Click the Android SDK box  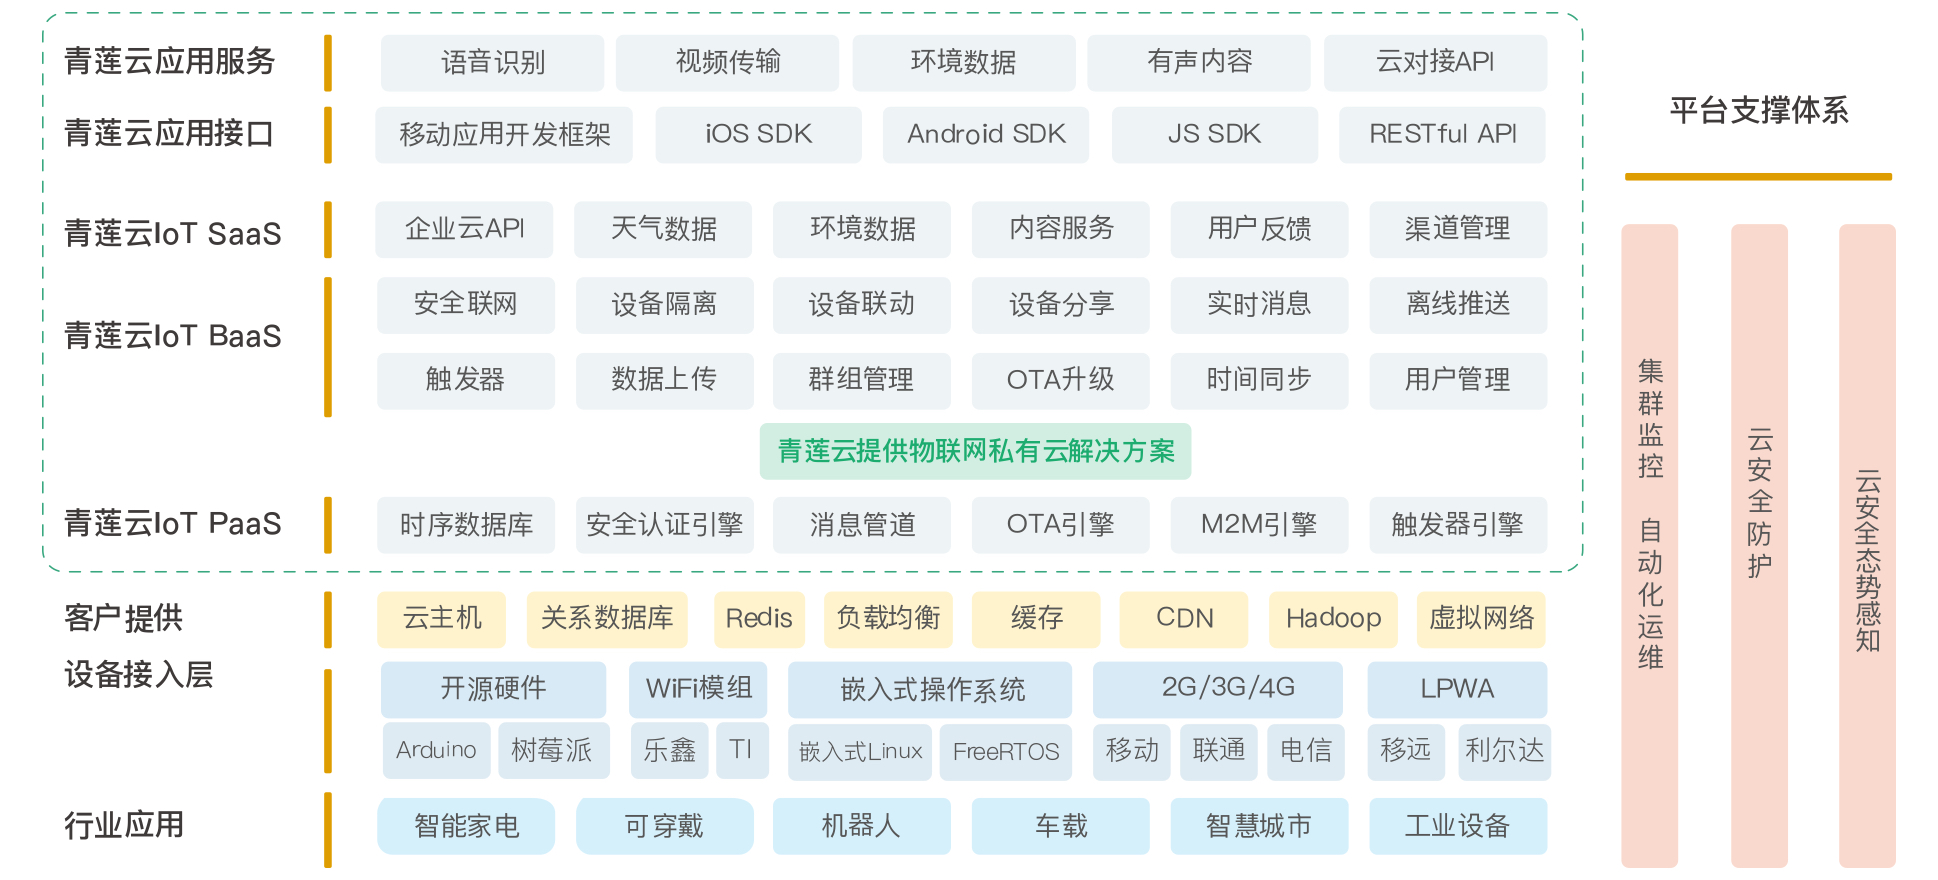click(986, 134)
